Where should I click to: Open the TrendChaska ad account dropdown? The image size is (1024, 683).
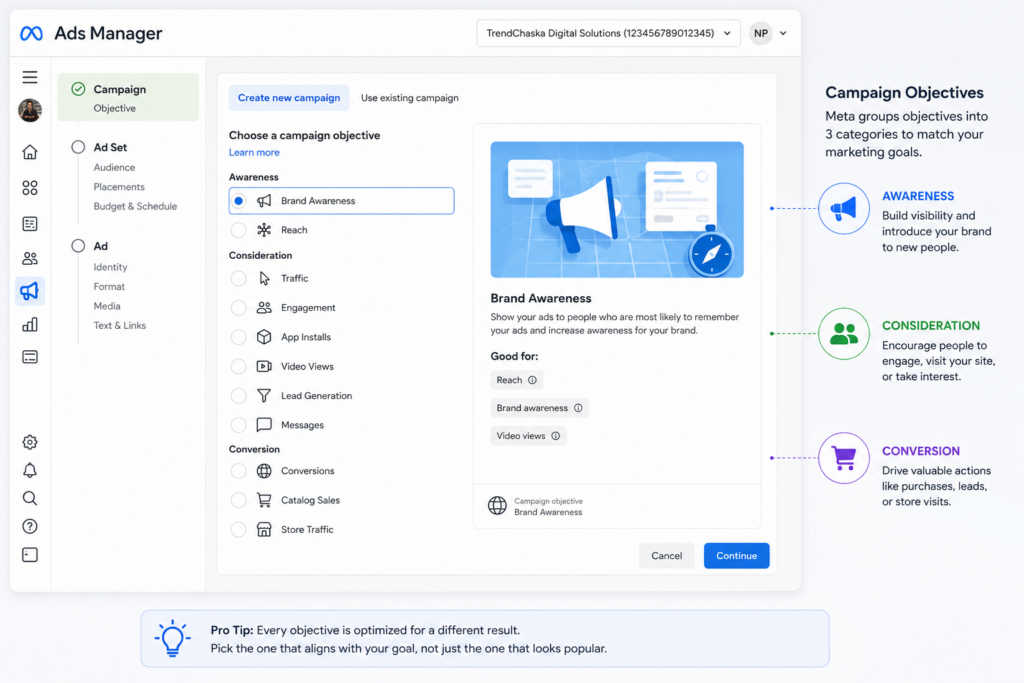pyautogui.click(x=609, y=33)
